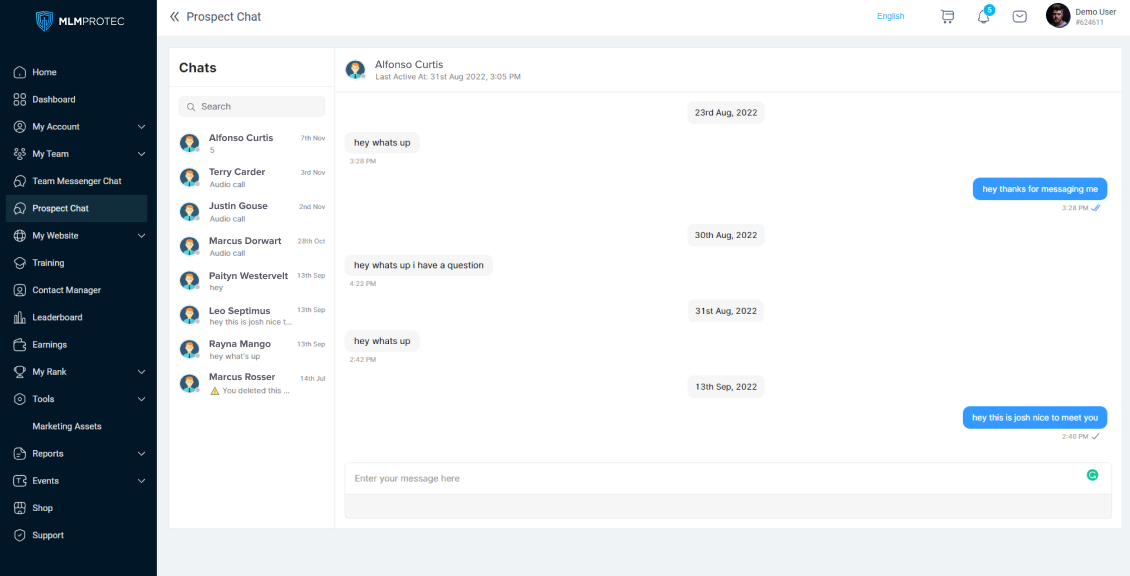
Task: Click the Demo User profile avatar
Action: [x=1058, y=16]
